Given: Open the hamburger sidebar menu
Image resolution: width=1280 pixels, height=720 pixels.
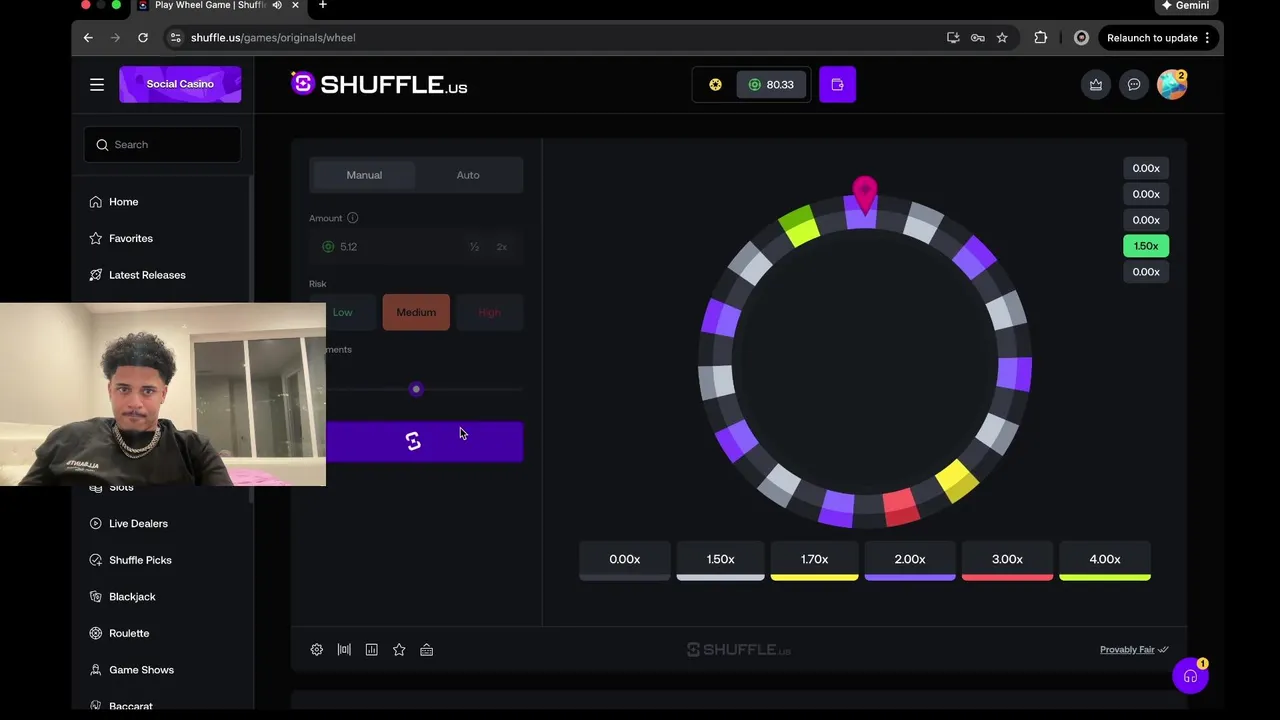Looking at the screenshot, I should click(x=97, y=85).
